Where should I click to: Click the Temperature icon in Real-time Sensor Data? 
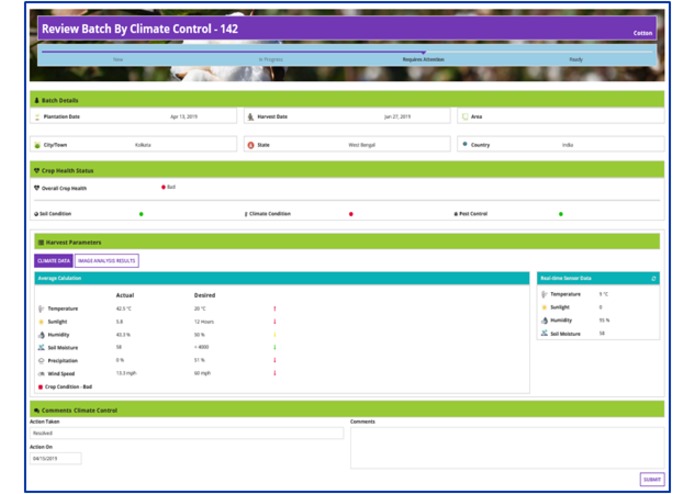(x=544, y=294)
